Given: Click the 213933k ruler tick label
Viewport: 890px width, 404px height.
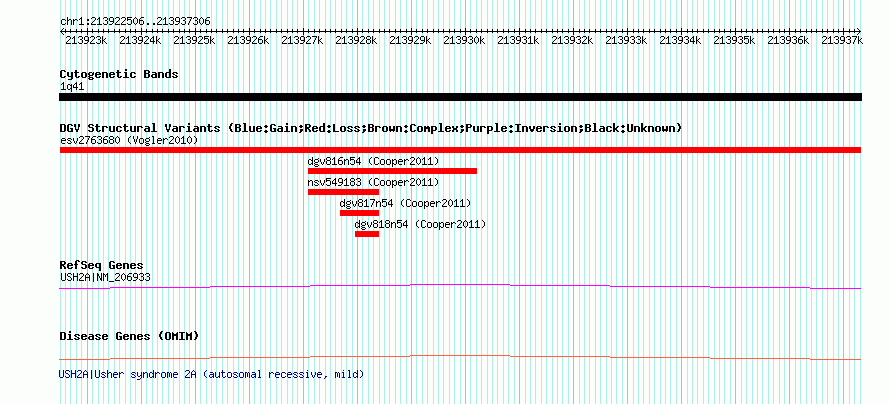Looking at the screenshot, I should [626, 40].
